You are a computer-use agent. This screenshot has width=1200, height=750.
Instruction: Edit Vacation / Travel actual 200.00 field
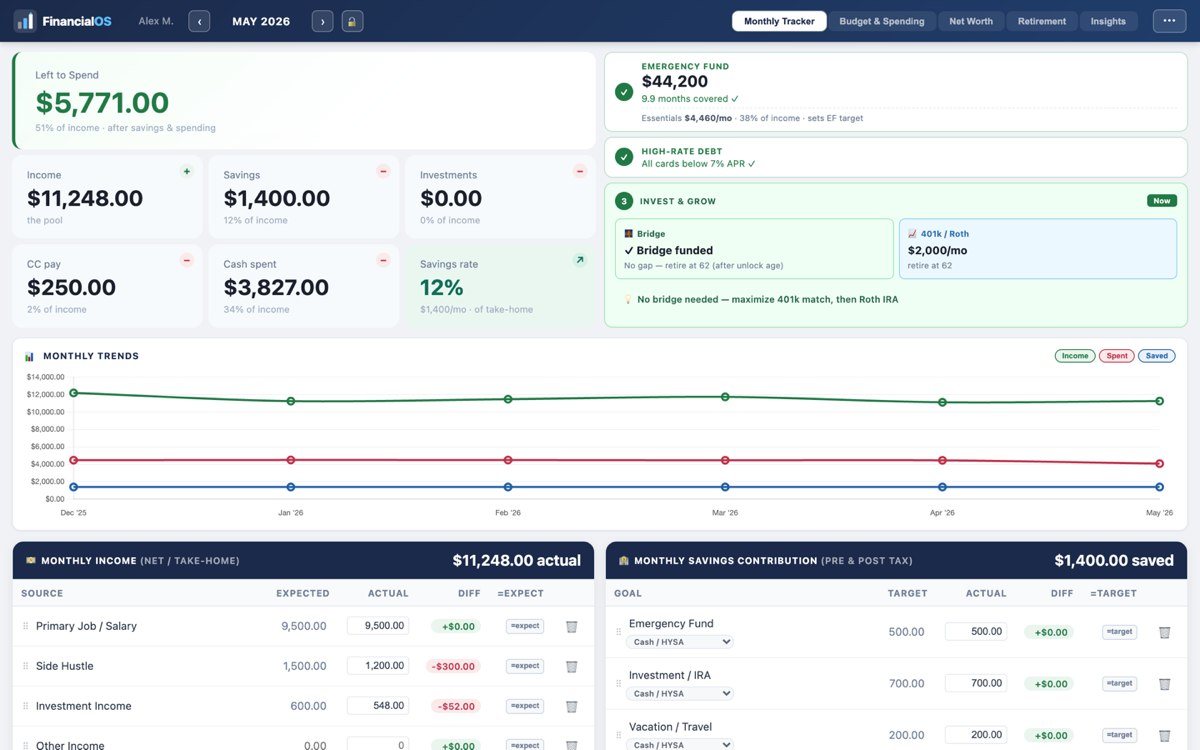click(x=976, y=735)
